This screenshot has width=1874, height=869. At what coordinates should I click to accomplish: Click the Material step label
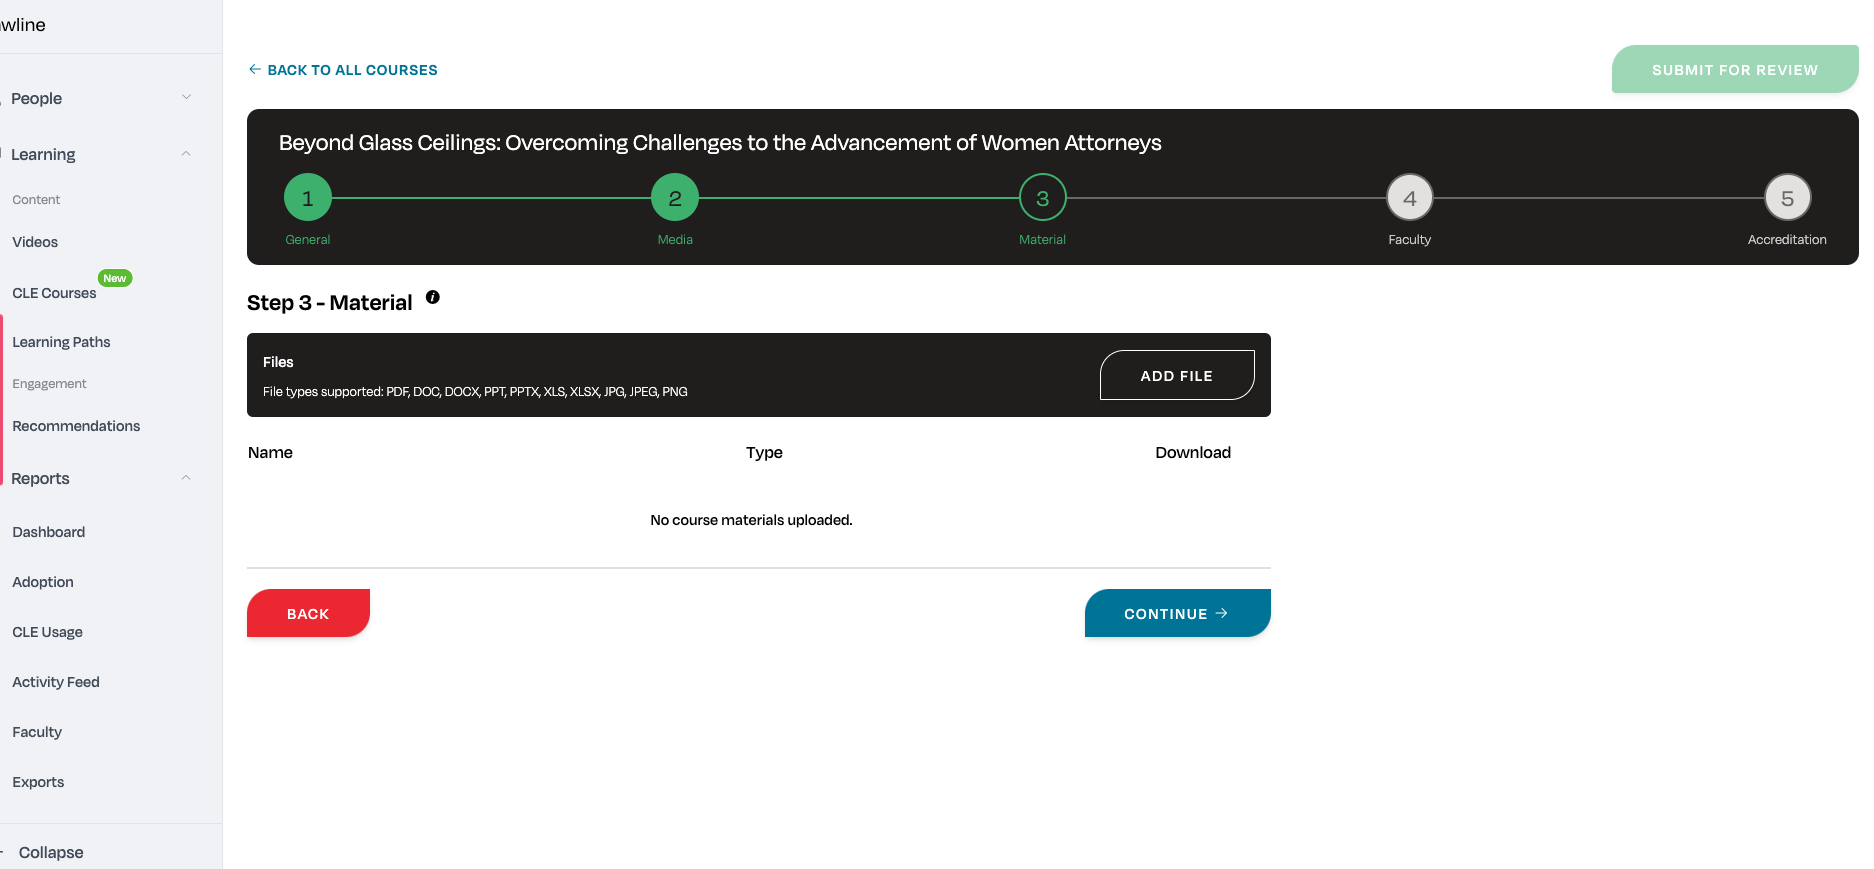point(1042,239)
